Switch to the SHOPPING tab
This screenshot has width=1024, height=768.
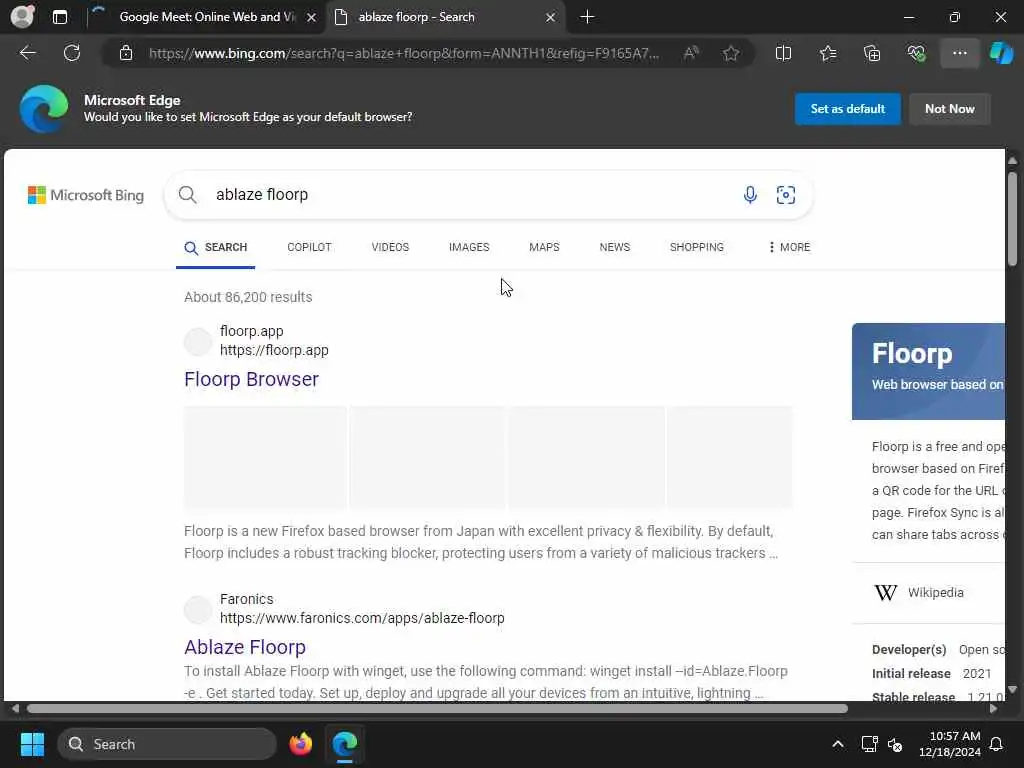pos(697,248)
